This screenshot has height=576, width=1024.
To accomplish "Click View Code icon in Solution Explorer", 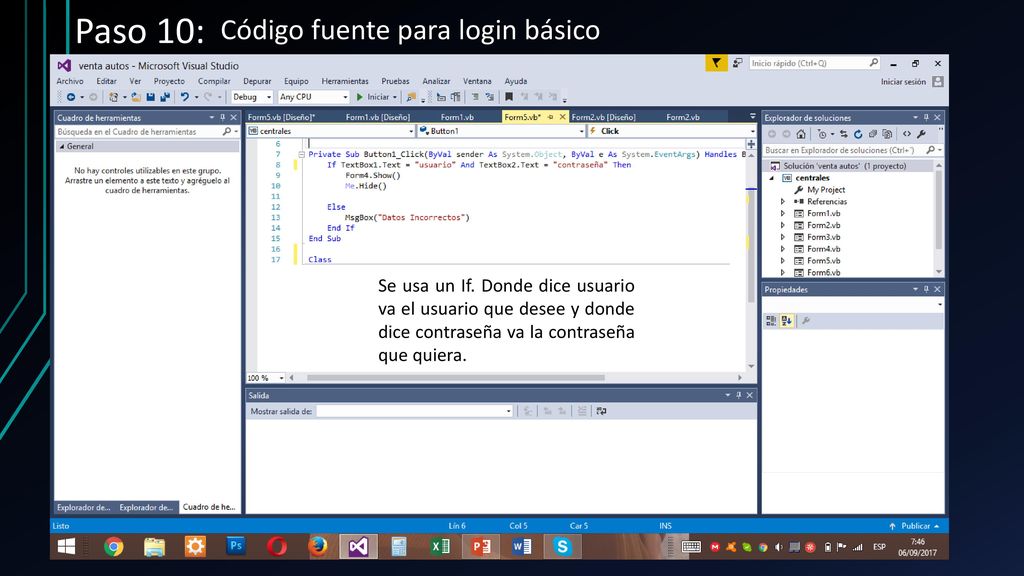I will click(906, 134).
